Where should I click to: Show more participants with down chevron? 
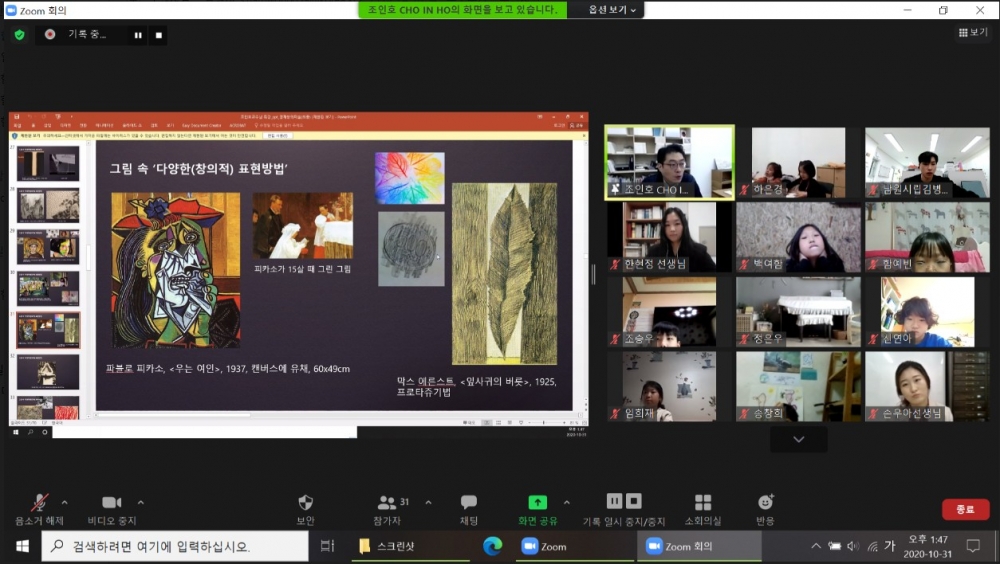pyautogui.click(x=798, y=439)
